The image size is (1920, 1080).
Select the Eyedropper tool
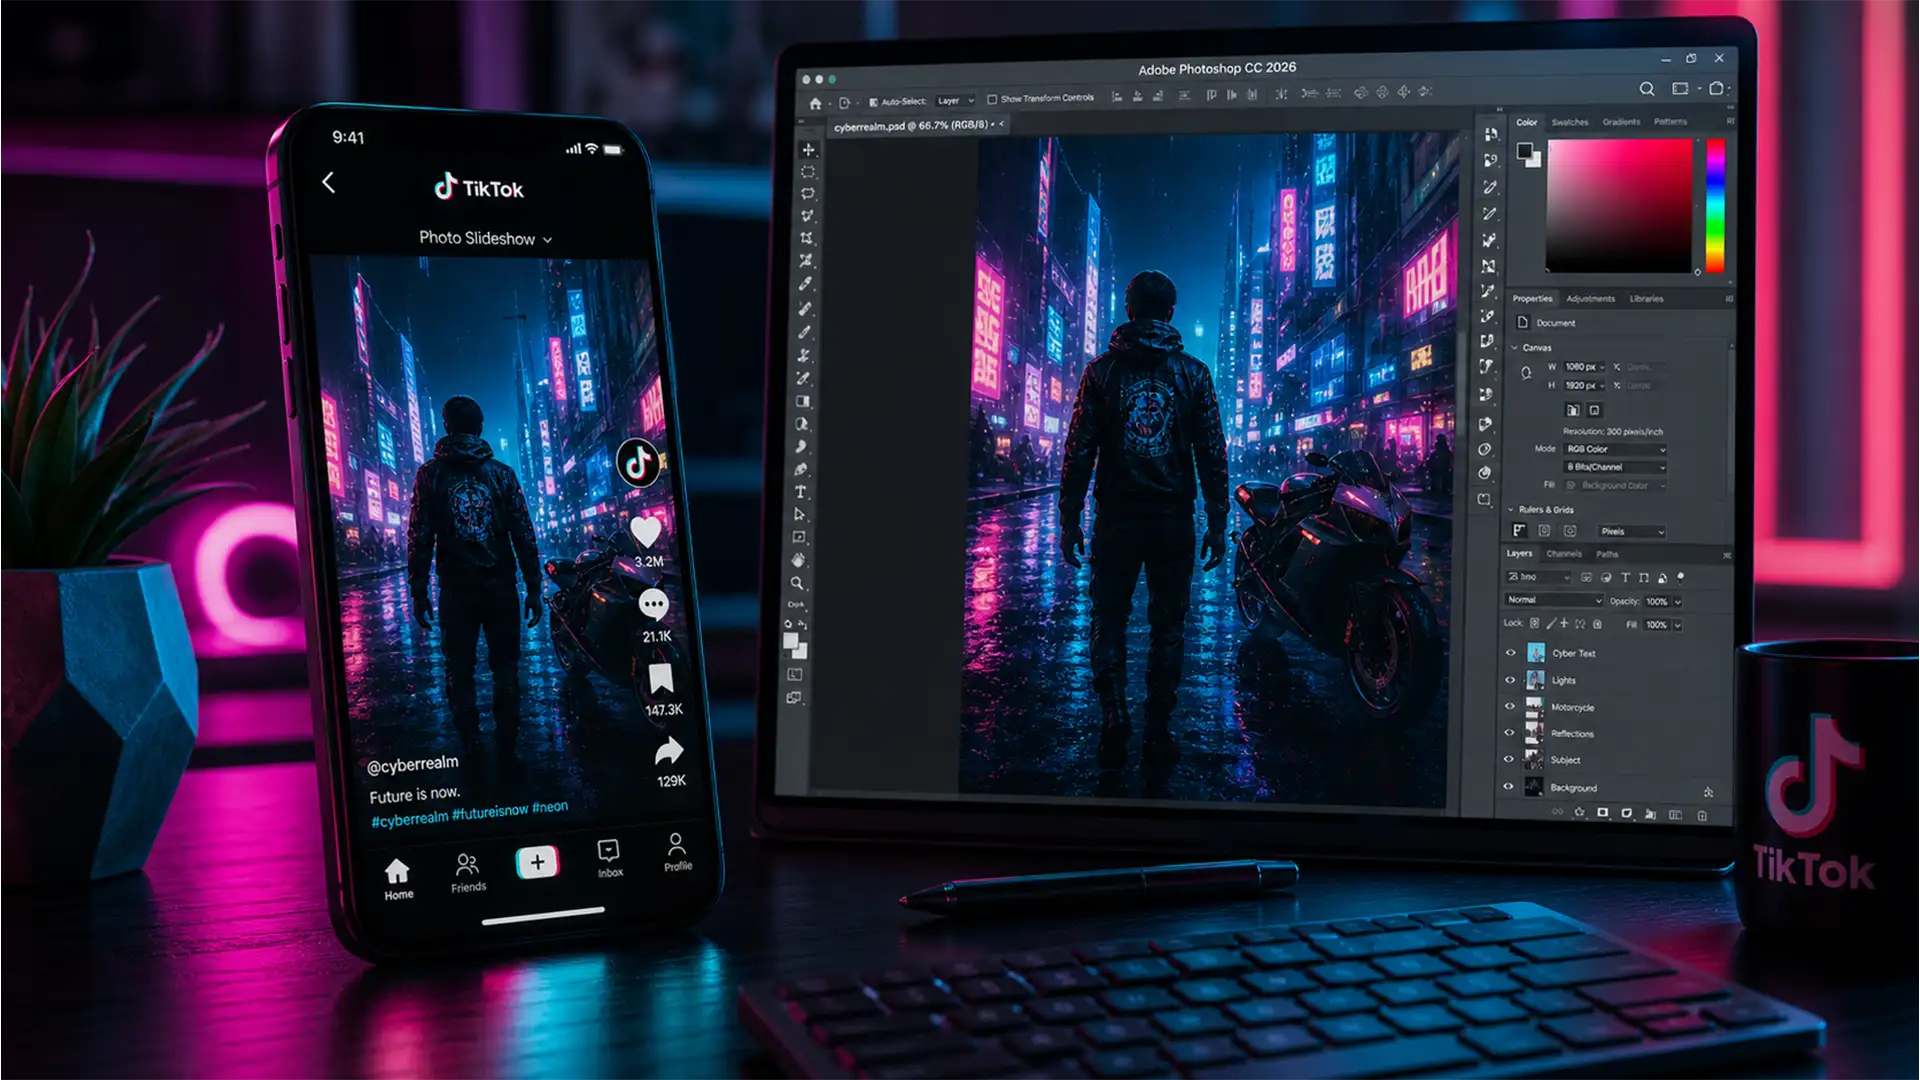[805, 284]
